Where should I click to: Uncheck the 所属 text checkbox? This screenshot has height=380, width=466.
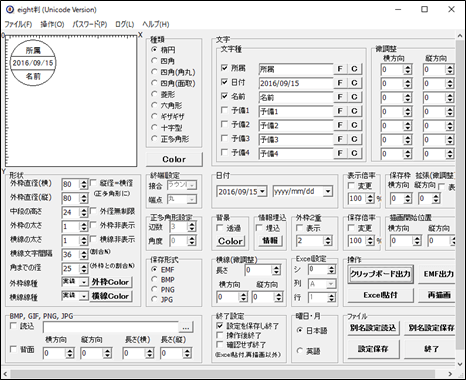[x=224, y=68]
